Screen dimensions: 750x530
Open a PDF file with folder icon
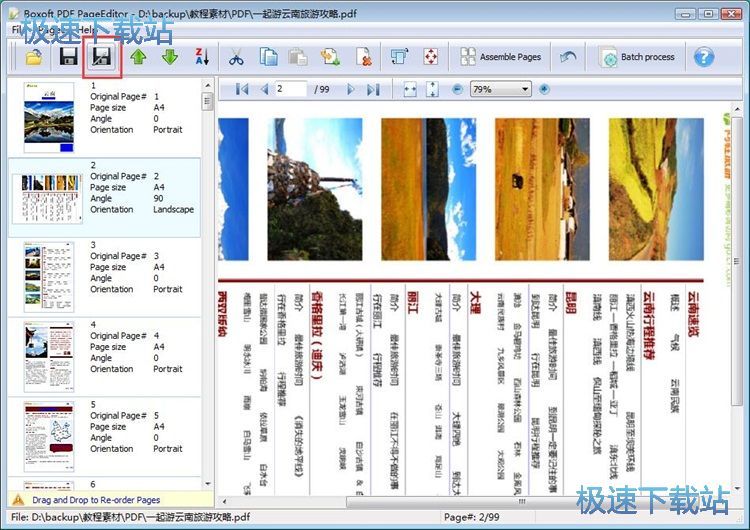[x=33, y=57]
